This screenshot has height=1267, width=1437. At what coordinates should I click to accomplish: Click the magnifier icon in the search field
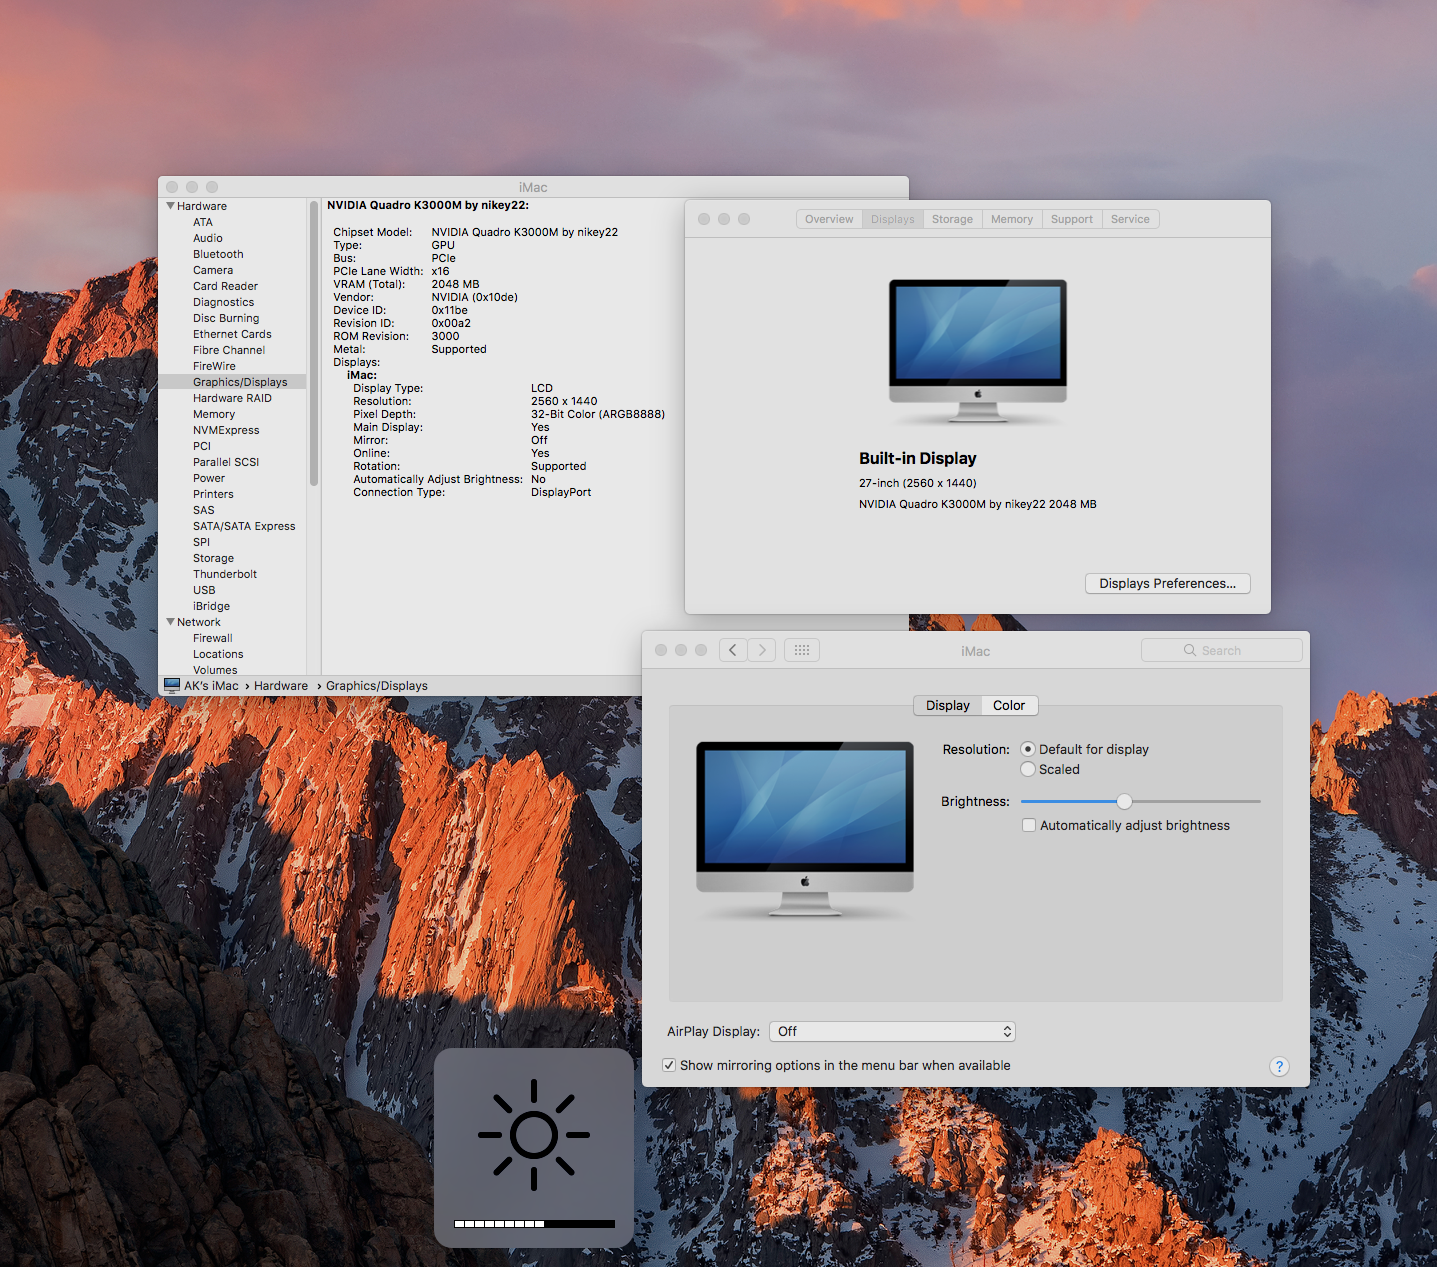click(x=1190, y=650)
